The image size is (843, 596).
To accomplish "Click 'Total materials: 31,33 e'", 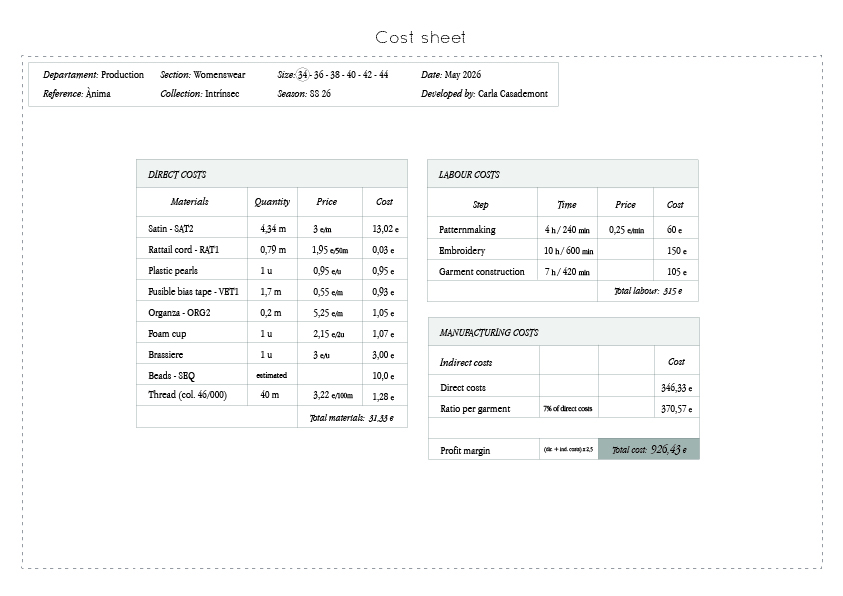I will click(x=352, y=418).
